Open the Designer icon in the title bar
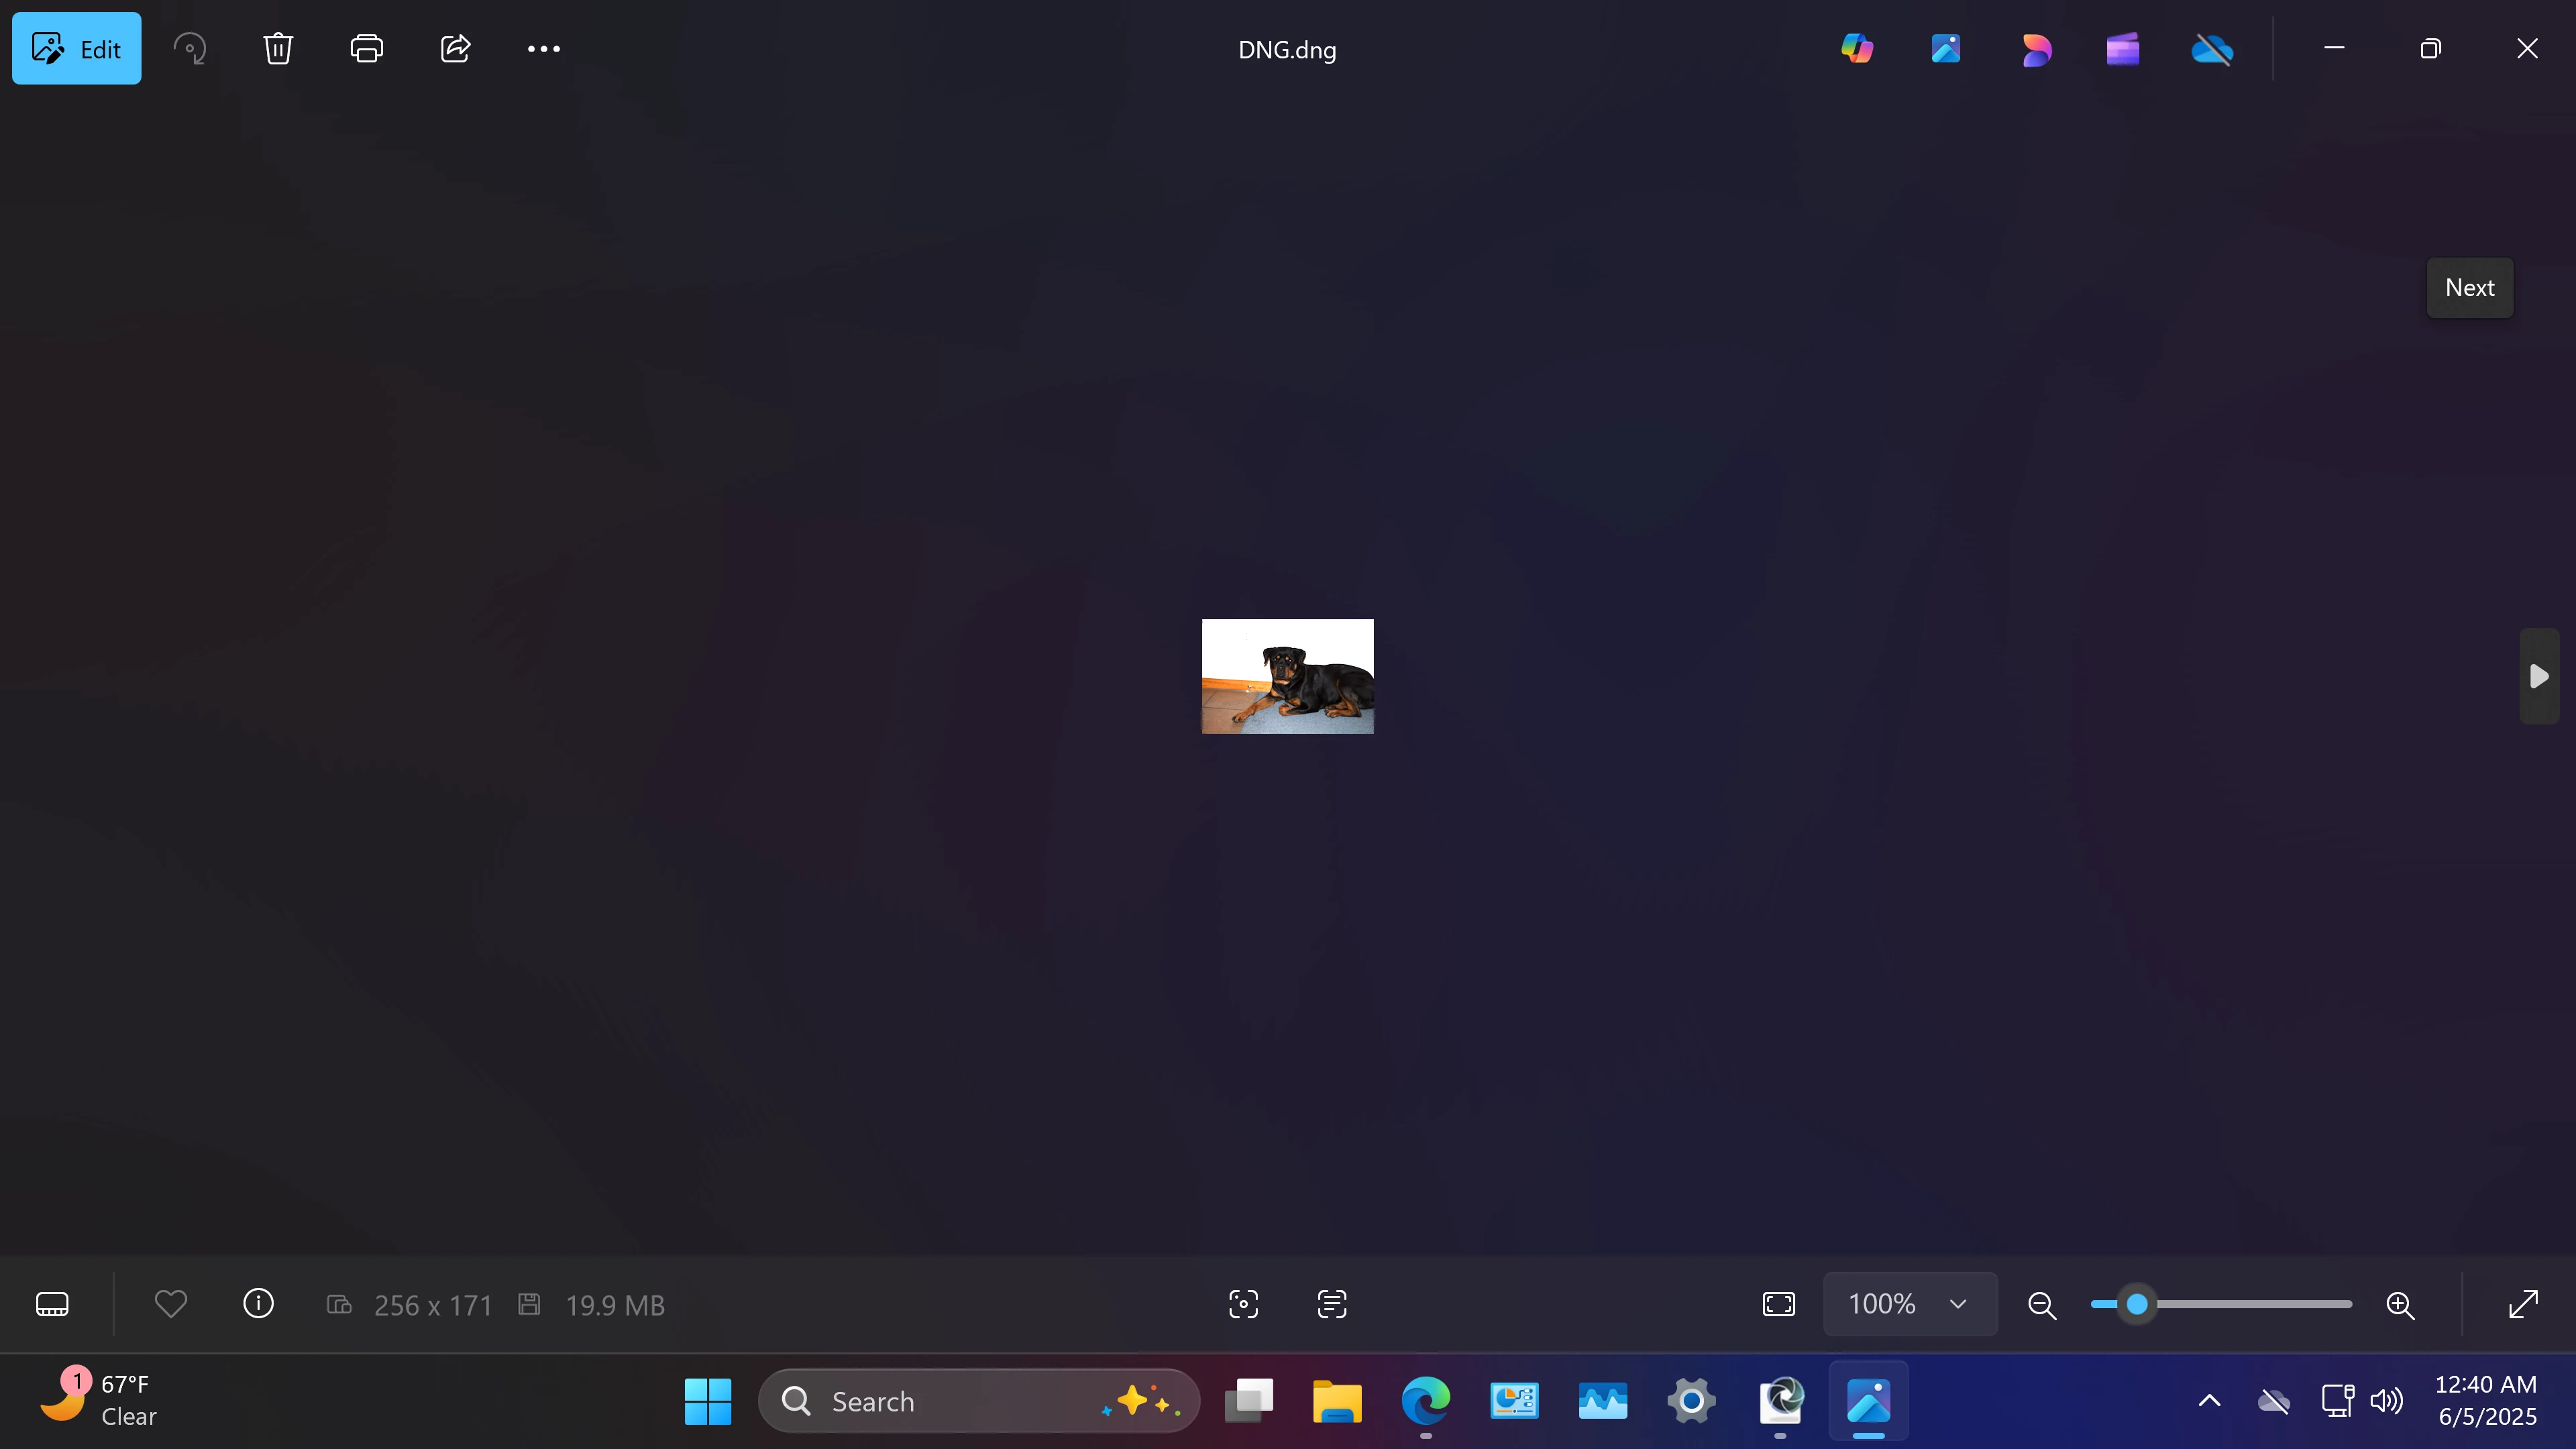The width and height of the screenshot is (2576, 1449). (x=2035, y=48)
